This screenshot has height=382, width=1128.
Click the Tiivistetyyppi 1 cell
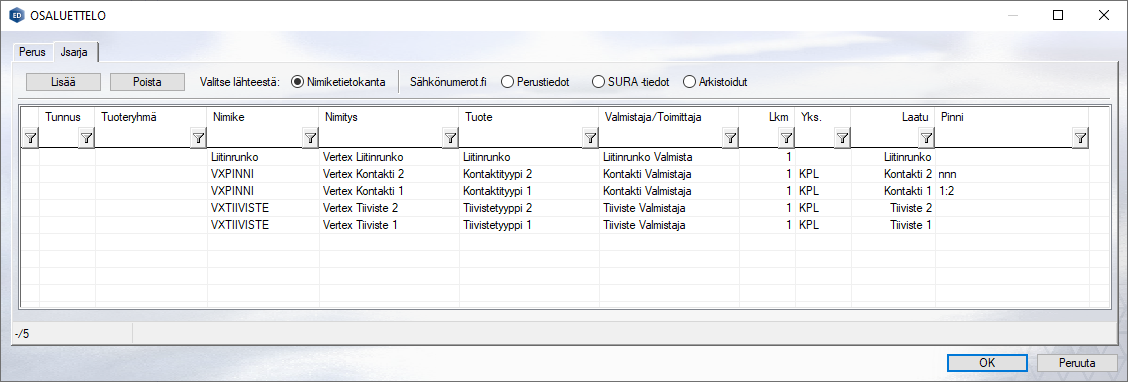click(529, 225)
